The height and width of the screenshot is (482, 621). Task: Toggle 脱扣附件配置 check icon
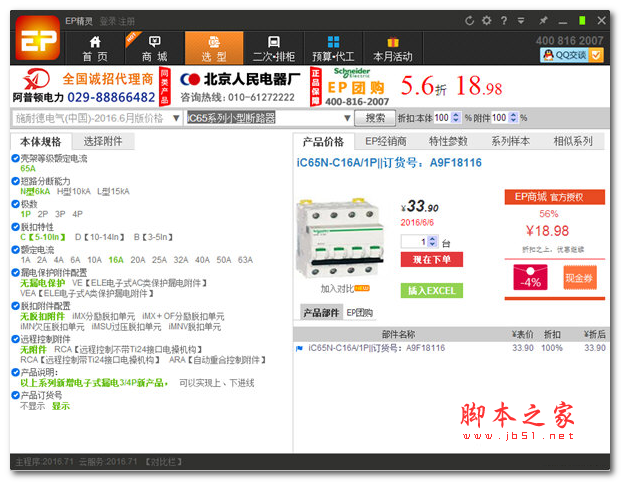tap(15, 306)
